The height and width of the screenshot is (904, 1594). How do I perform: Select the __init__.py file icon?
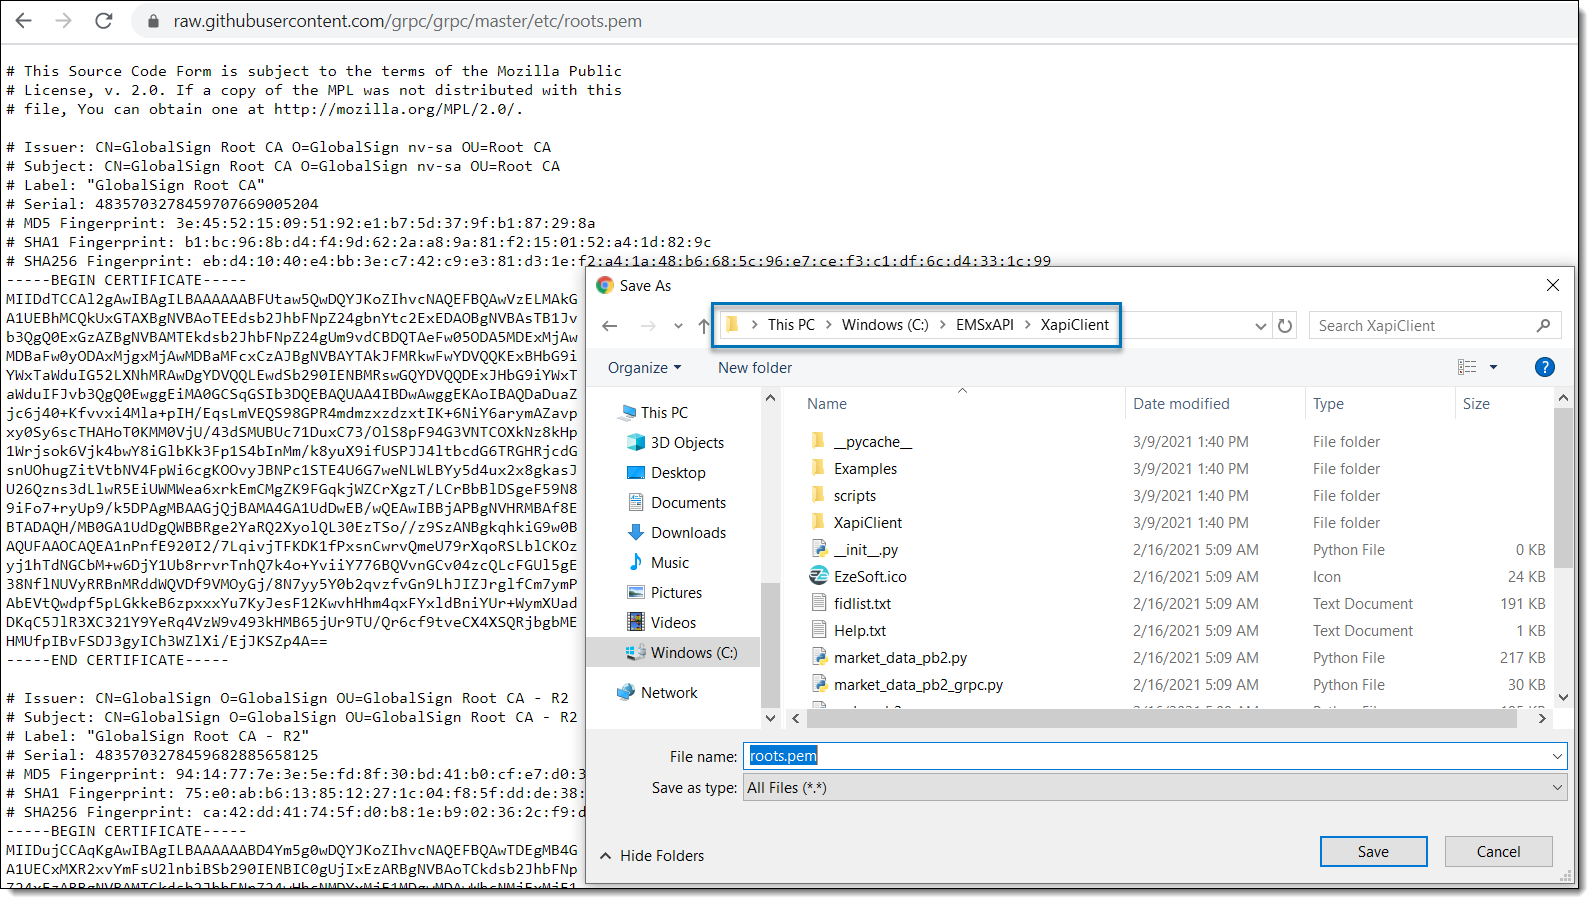point(818,549)
